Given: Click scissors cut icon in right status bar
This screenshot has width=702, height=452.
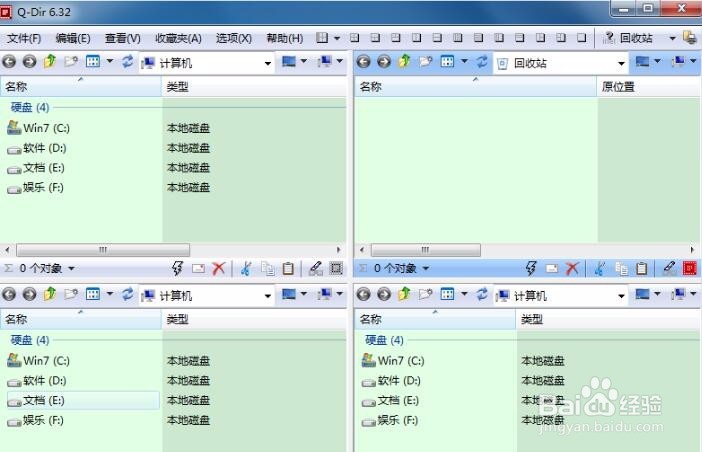Looking at the screenshot, I should [599, 269].
